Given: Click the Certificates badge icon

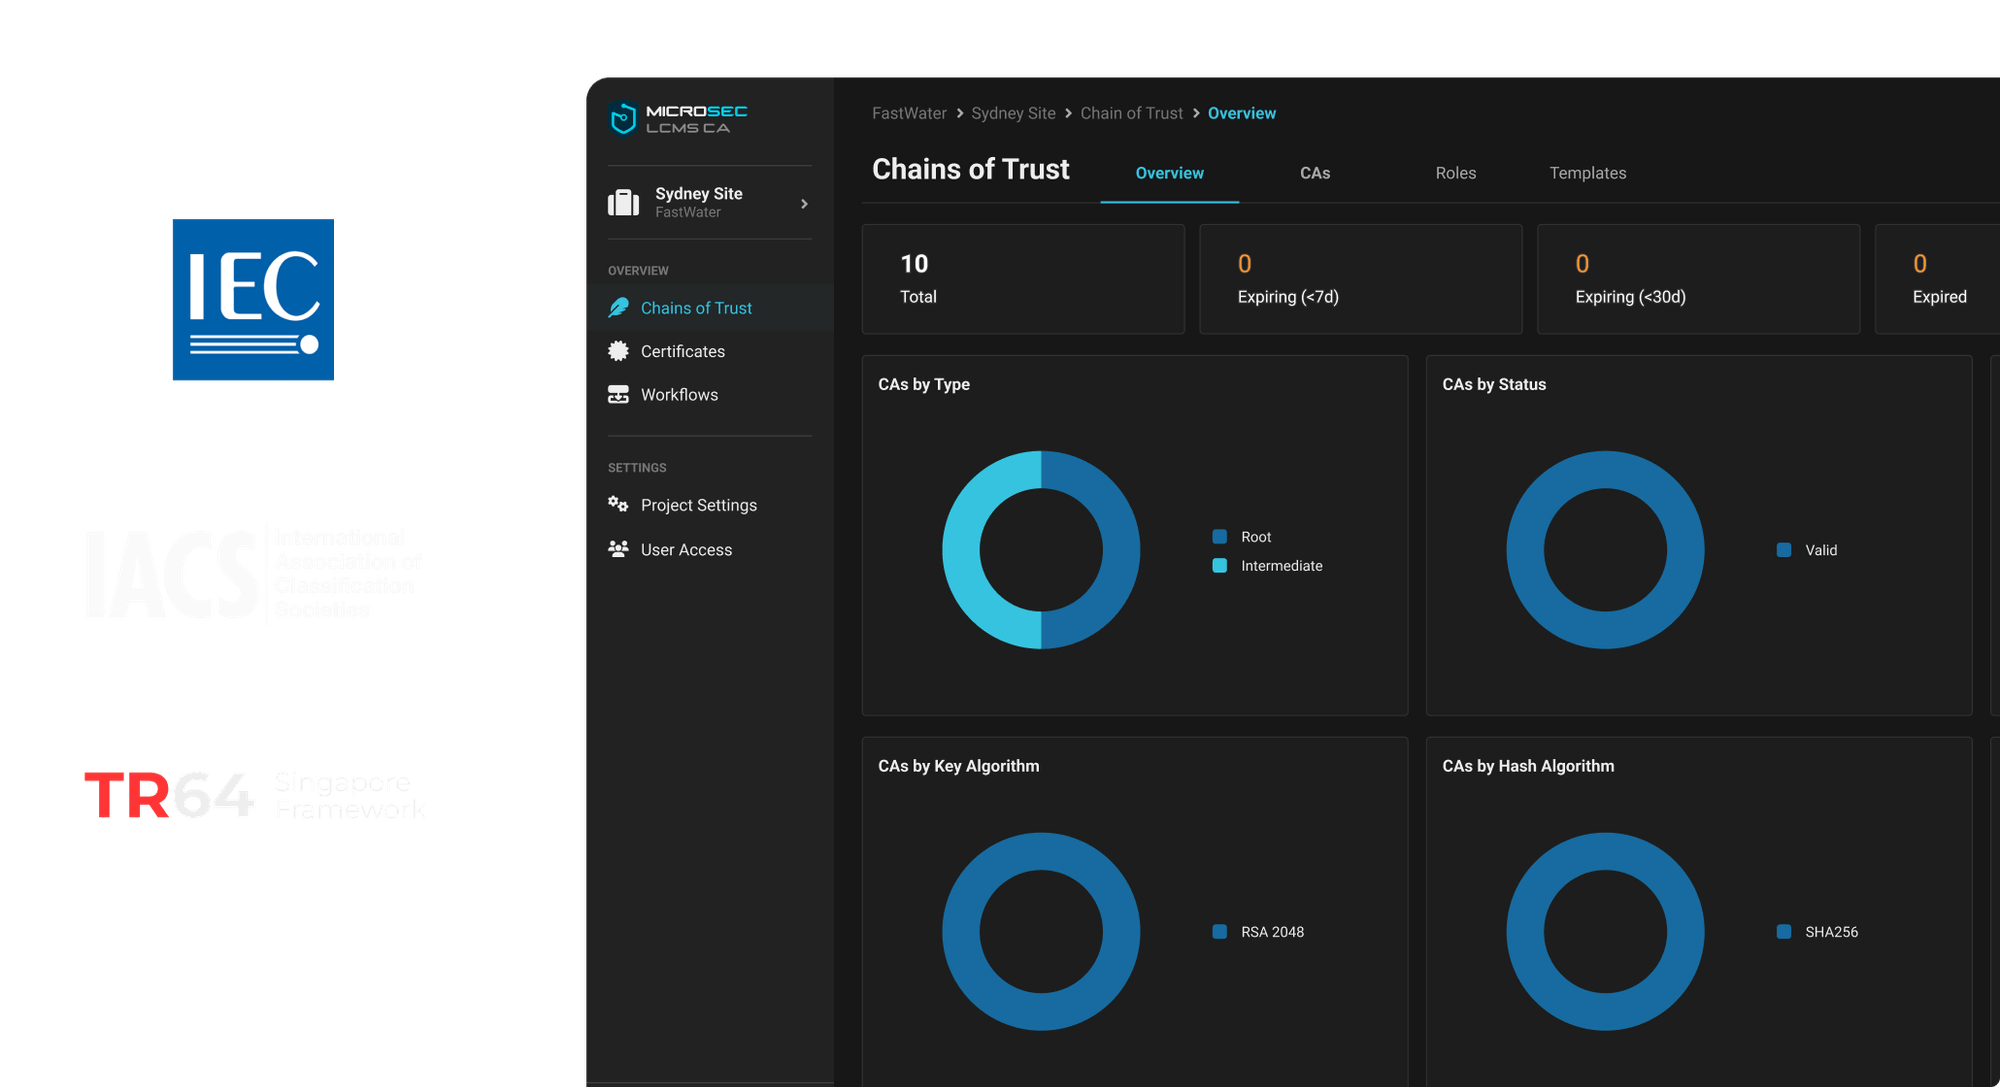Looking at the screenshot, I should tap(619, 351).
